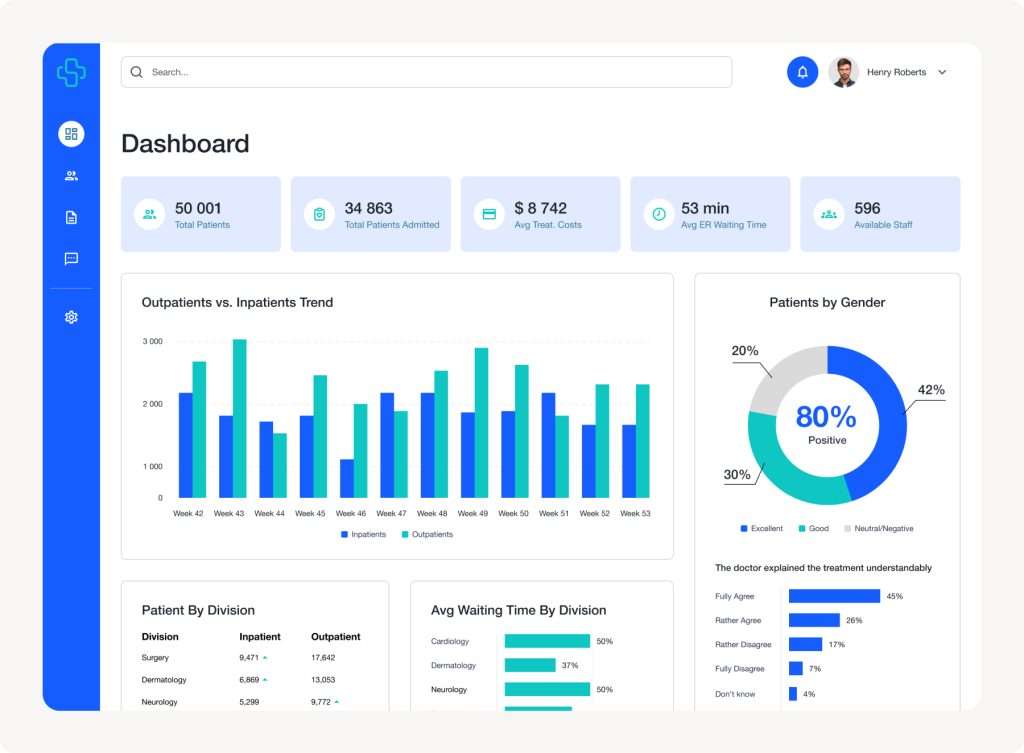Toggle the Excellent legend item
The height and width of the screenshot is (753, 1024).
point(765,528)
